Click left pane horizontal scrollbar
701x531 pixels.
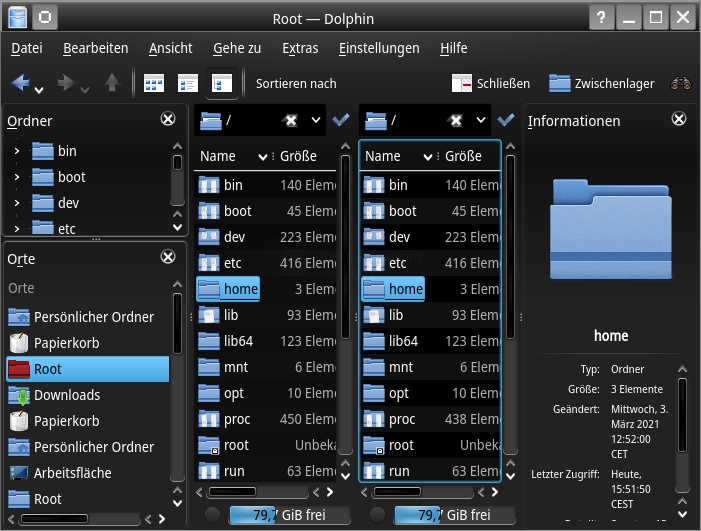[x=258, y=492]
